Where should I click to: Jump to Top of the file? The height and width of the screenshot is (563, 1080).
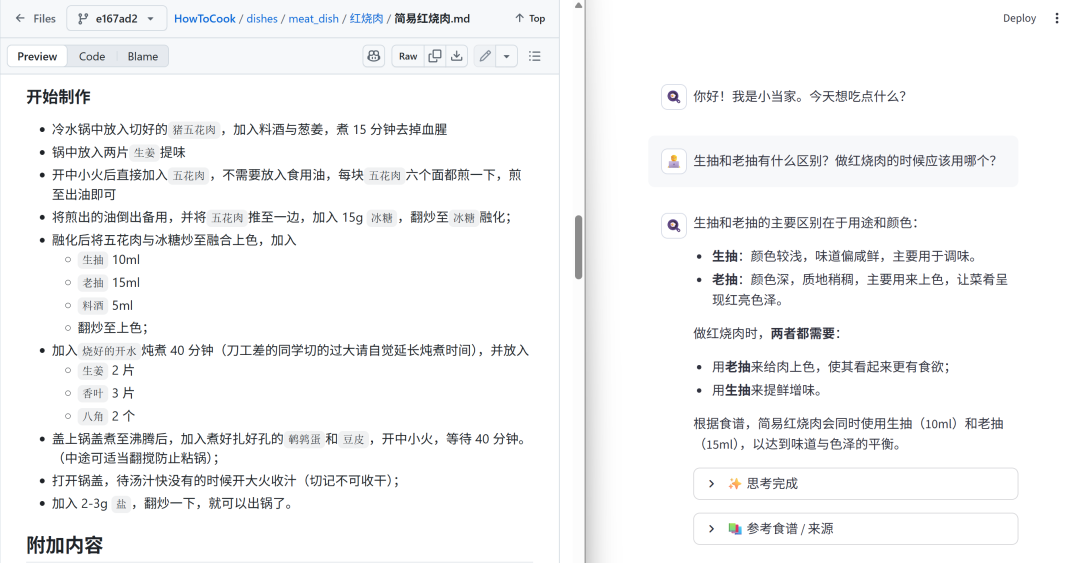[x=530, y=19]
